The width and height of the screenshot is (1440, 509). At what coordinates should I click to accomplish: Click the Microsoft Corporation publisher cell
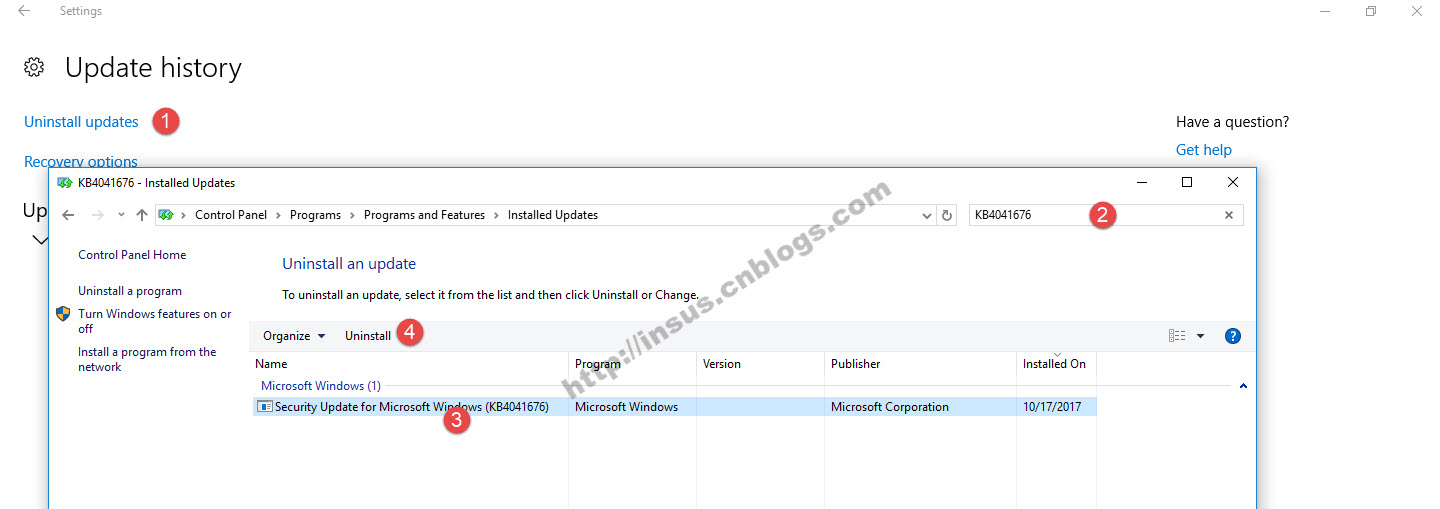890,407
